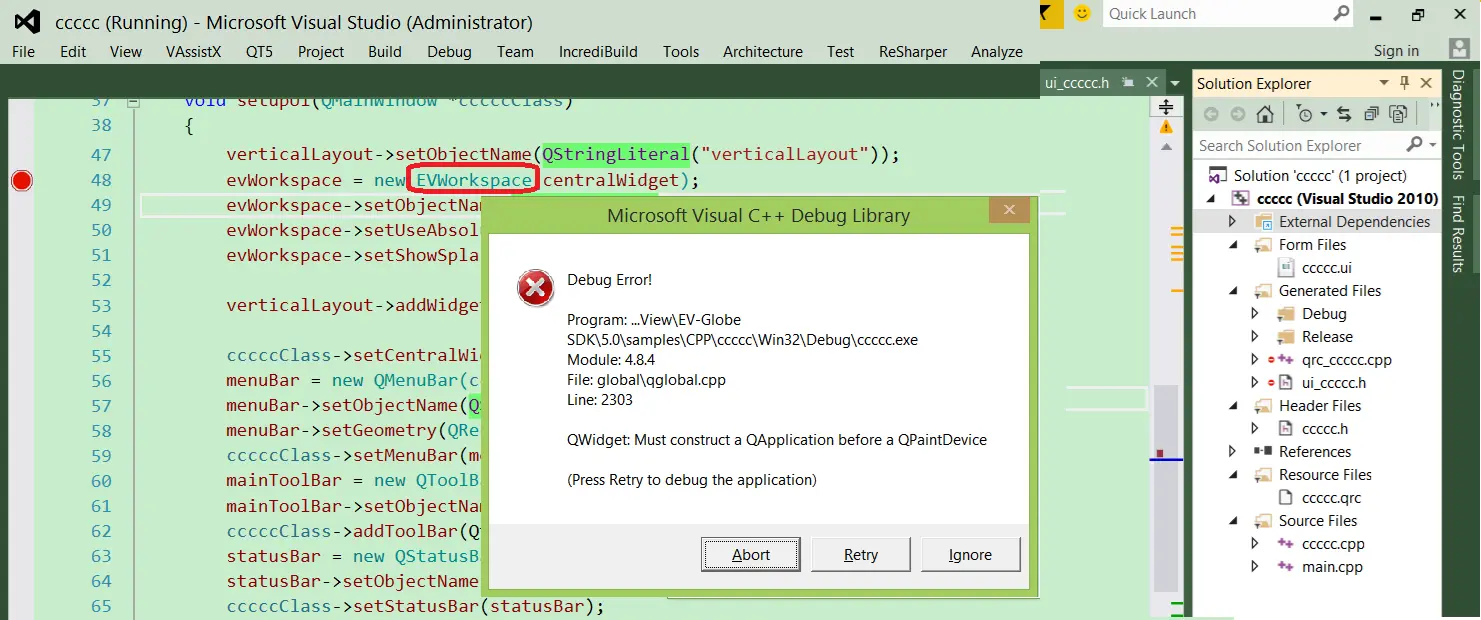Click the feedback smiley face icon
The width and height of the screenshot is (1481, 620).
[1081, 13]
